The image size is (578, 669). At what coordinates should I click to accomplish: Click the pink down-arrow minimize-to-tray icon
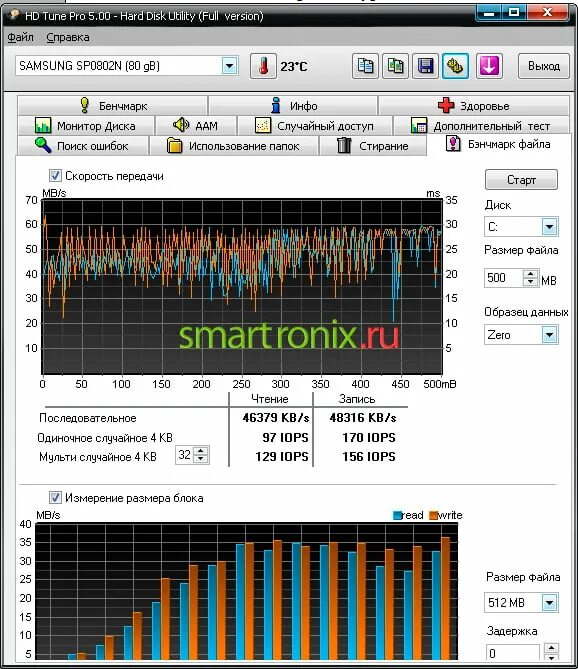(489, 66)
